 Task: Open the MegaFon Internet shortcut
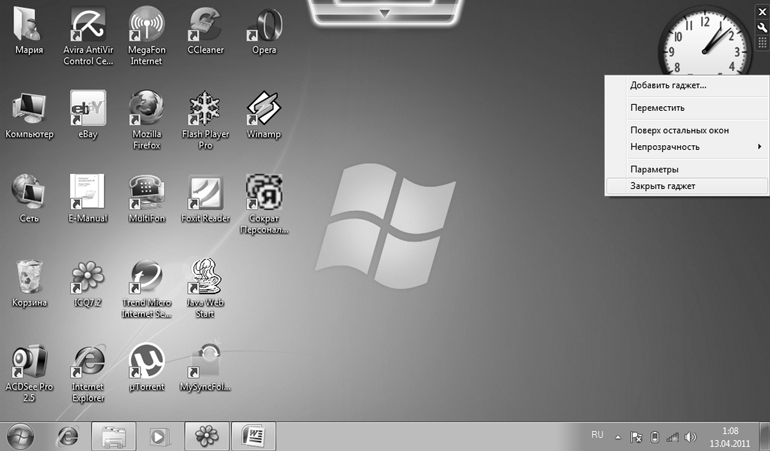[146, 35]
